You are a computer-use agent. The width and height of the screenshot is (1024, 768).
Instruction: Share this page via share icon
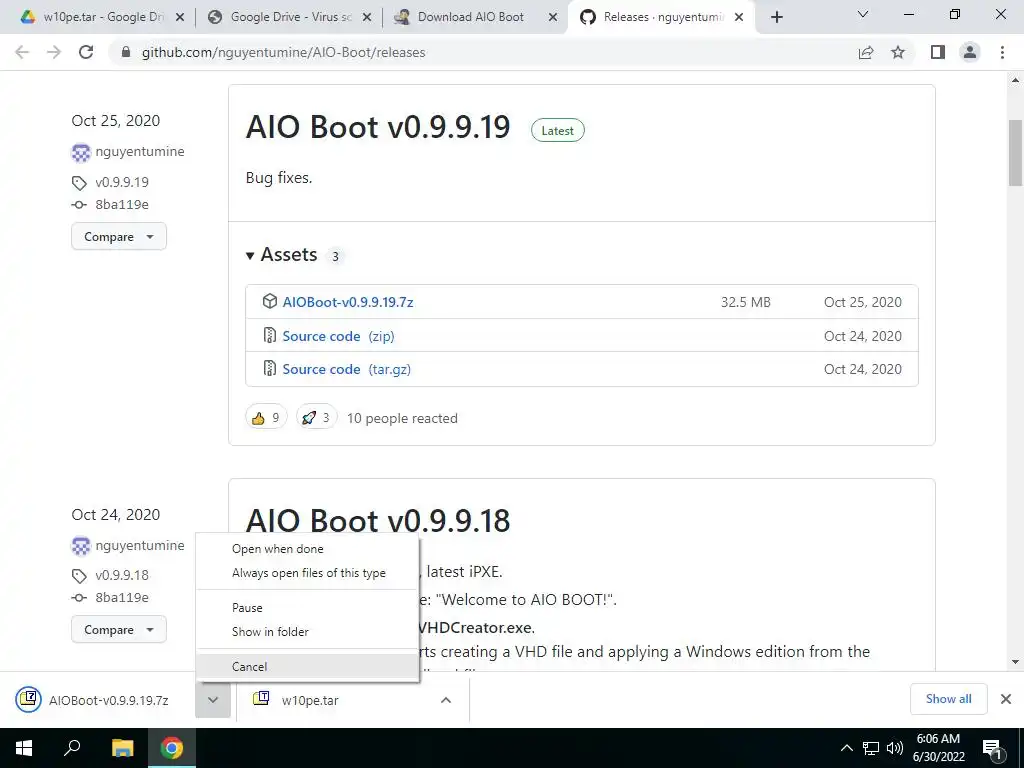tap(866, 52)
